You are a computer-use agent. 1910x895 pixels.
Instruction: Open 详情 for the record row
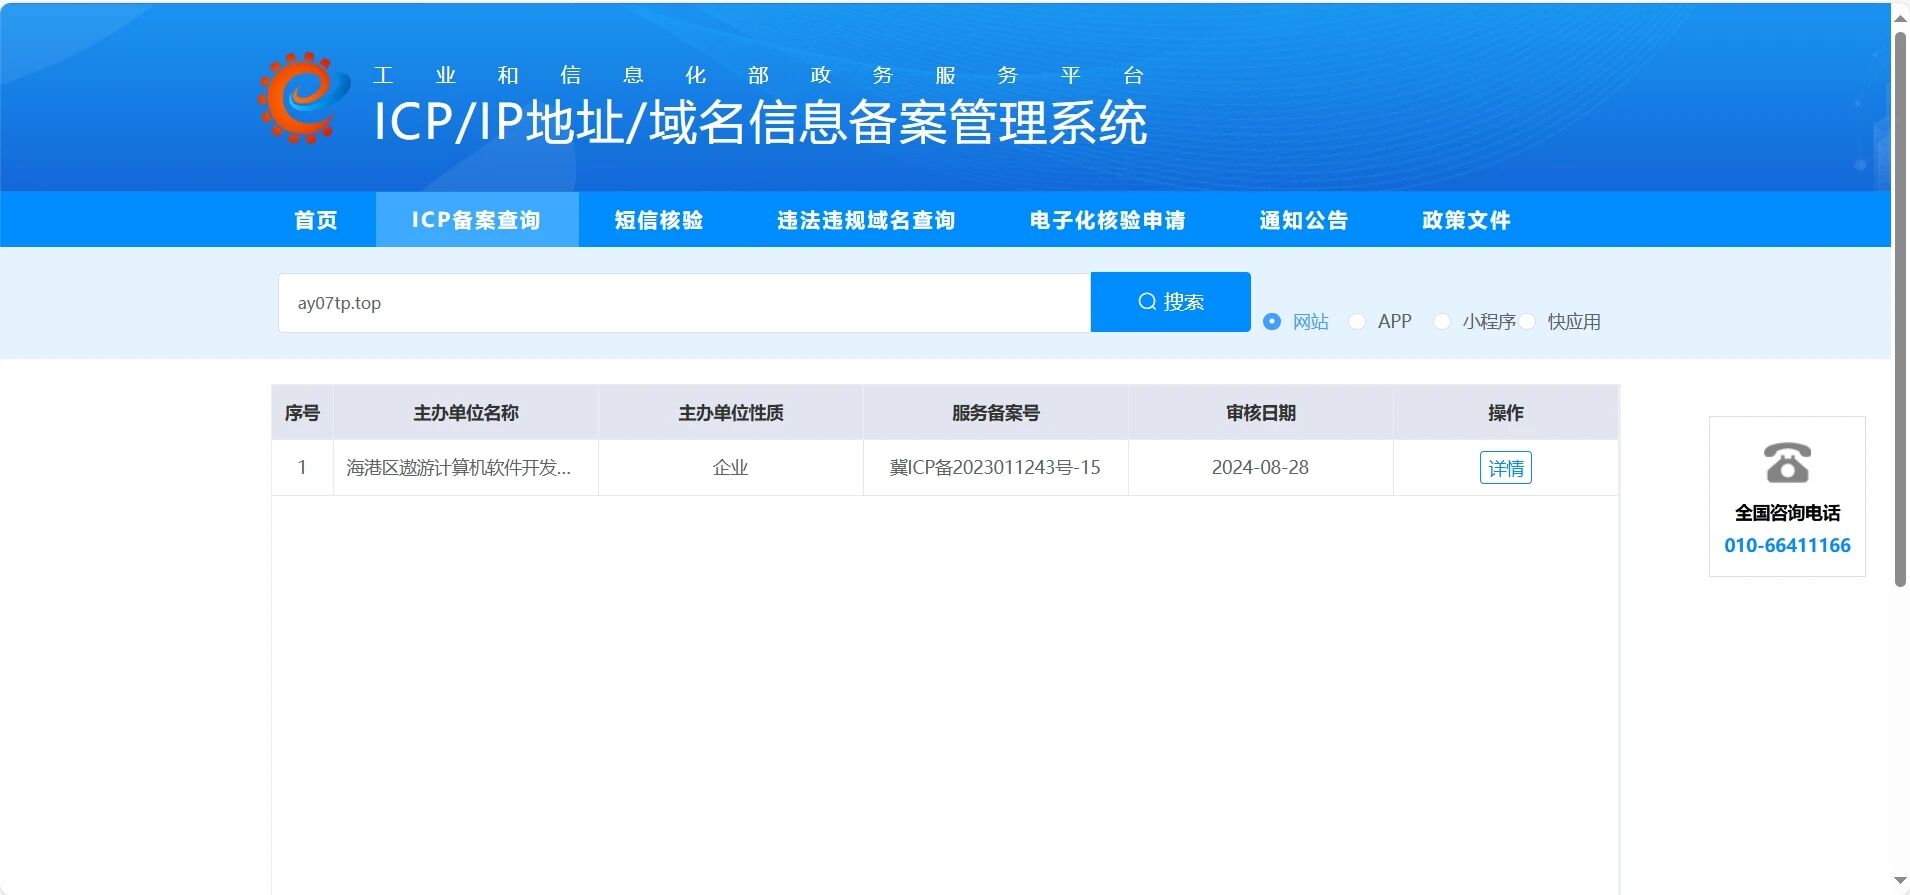(1506, 468)
